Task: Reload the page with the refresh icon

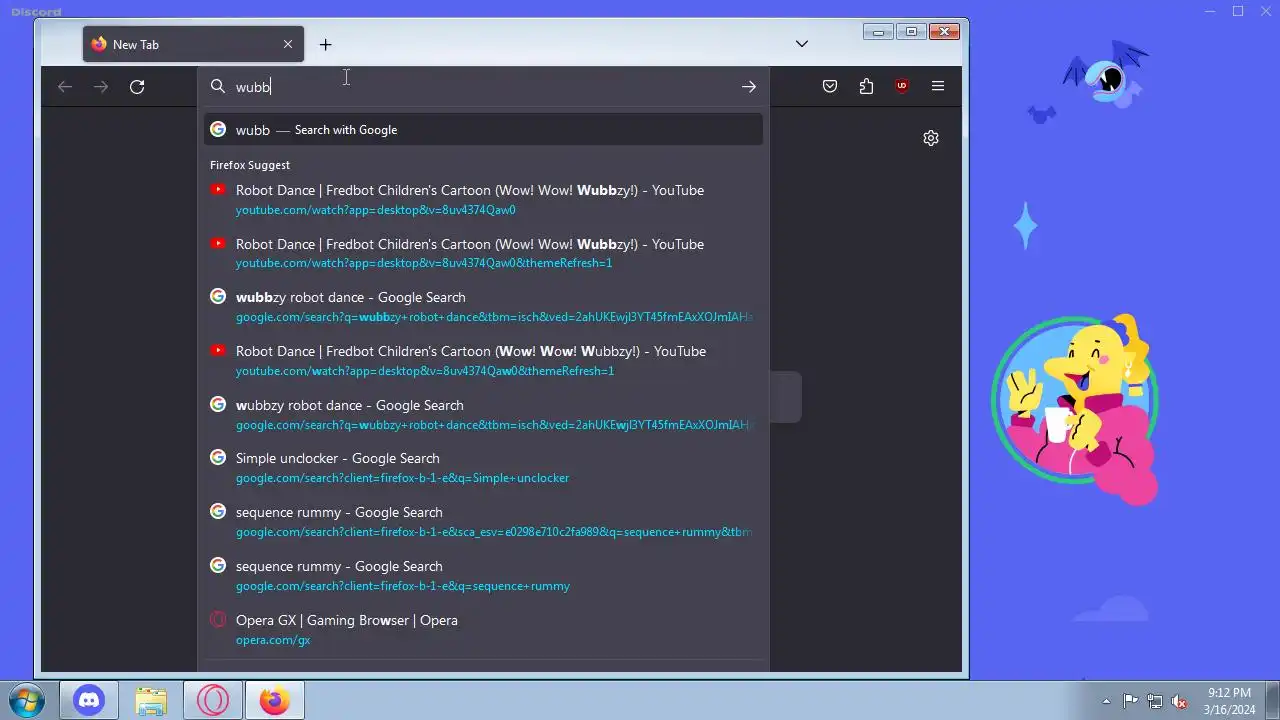Action: point(137,87)
